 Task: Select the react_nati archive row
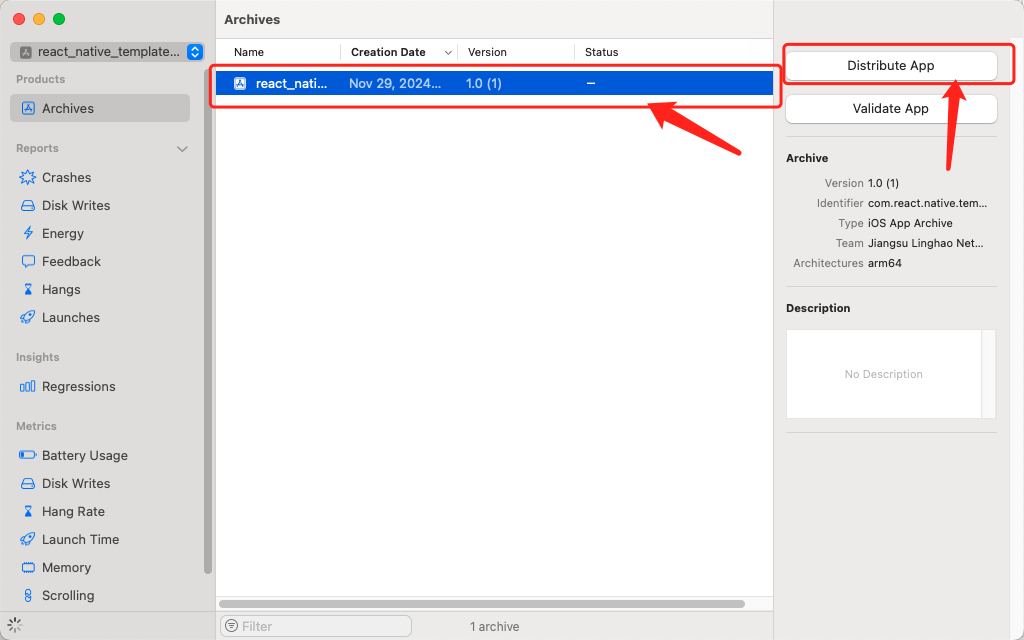(x=495, y=83)
